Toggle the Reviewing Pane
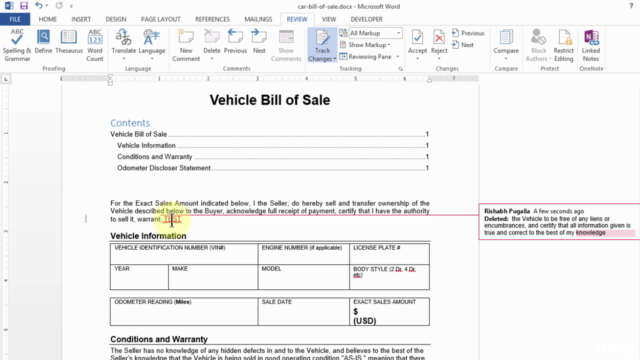The image size is (640, 360). pos(366,57)
